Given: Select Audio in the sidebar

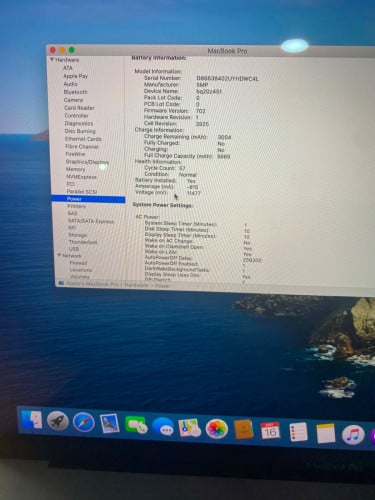Looking at the screenshot, I should [x=71, y=84].
